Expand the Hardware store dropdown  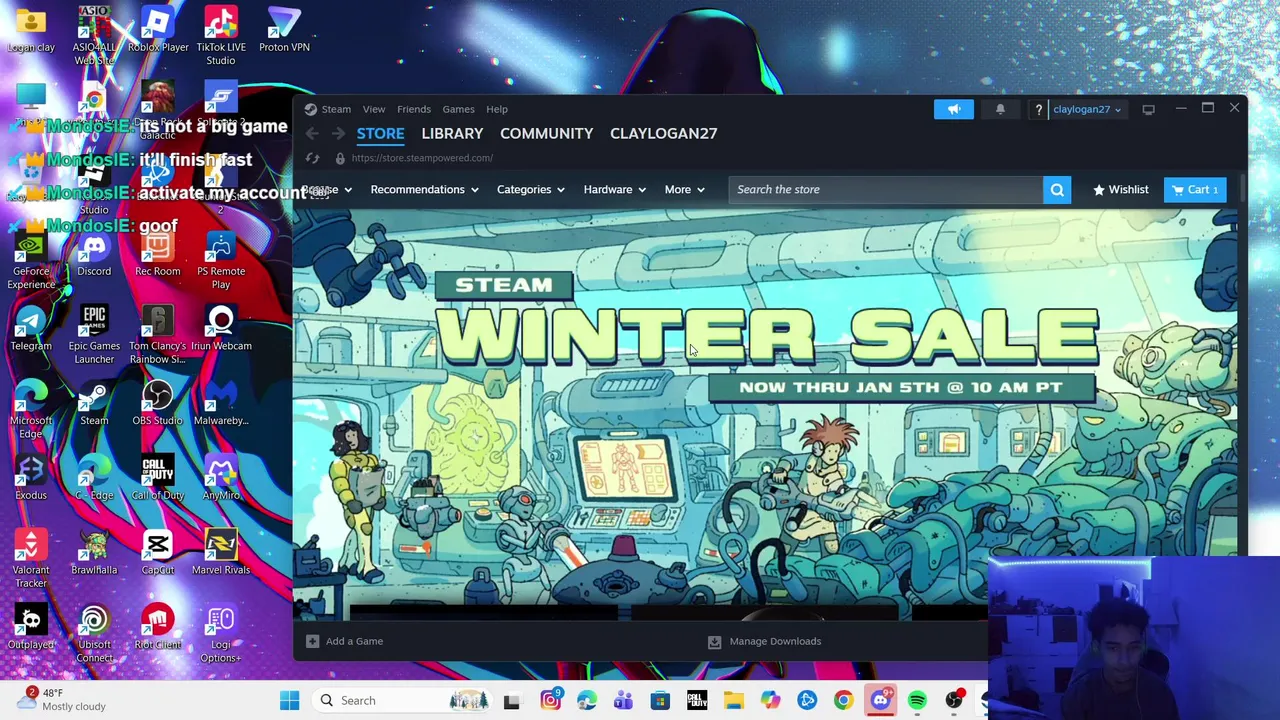tap(614, 189)
